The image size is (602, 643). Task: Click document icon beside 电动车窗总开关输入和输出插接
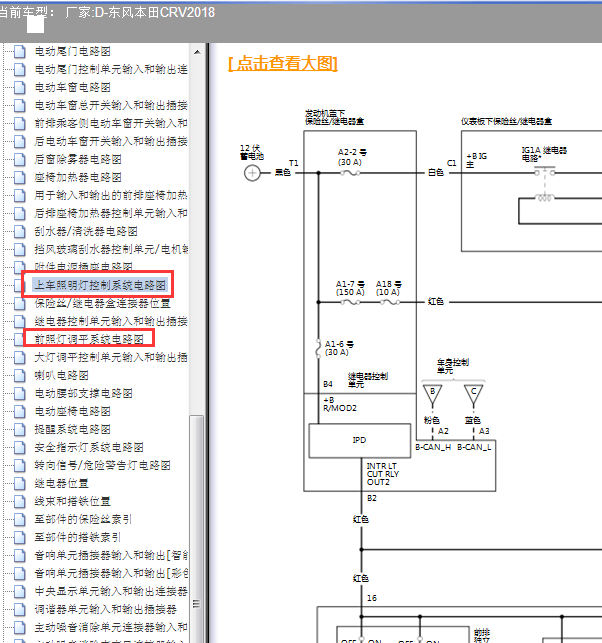coord(19,105)
